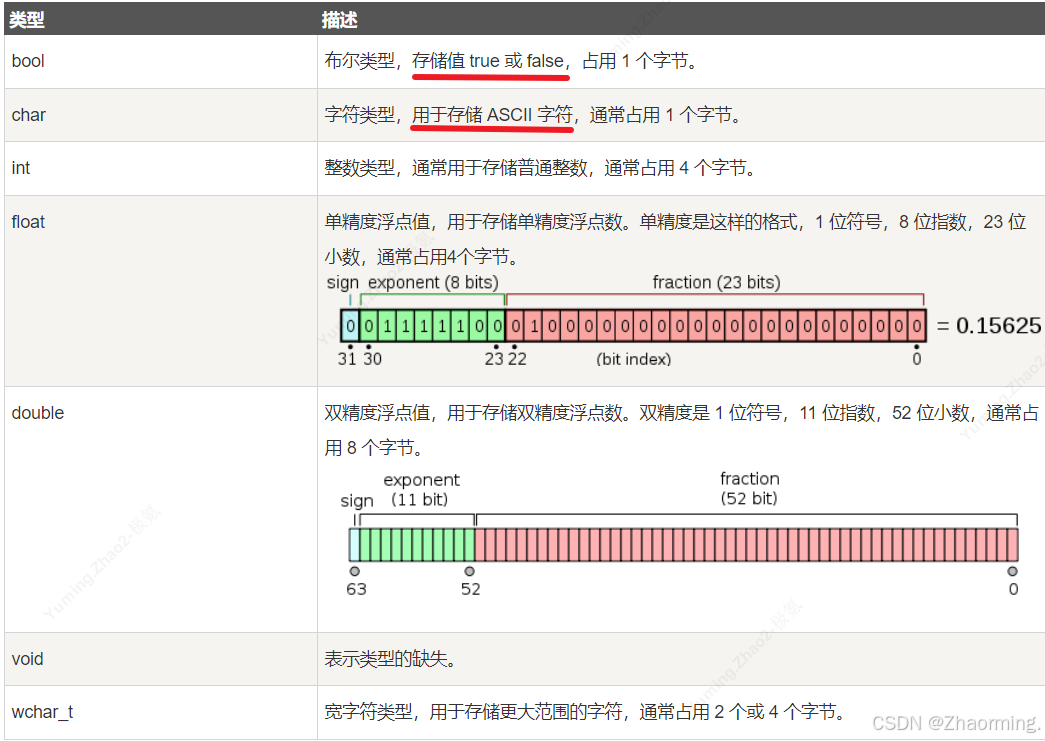The image size is (1045, 741).
Task: Click the = 0.15625 result value
Action: 988,326
